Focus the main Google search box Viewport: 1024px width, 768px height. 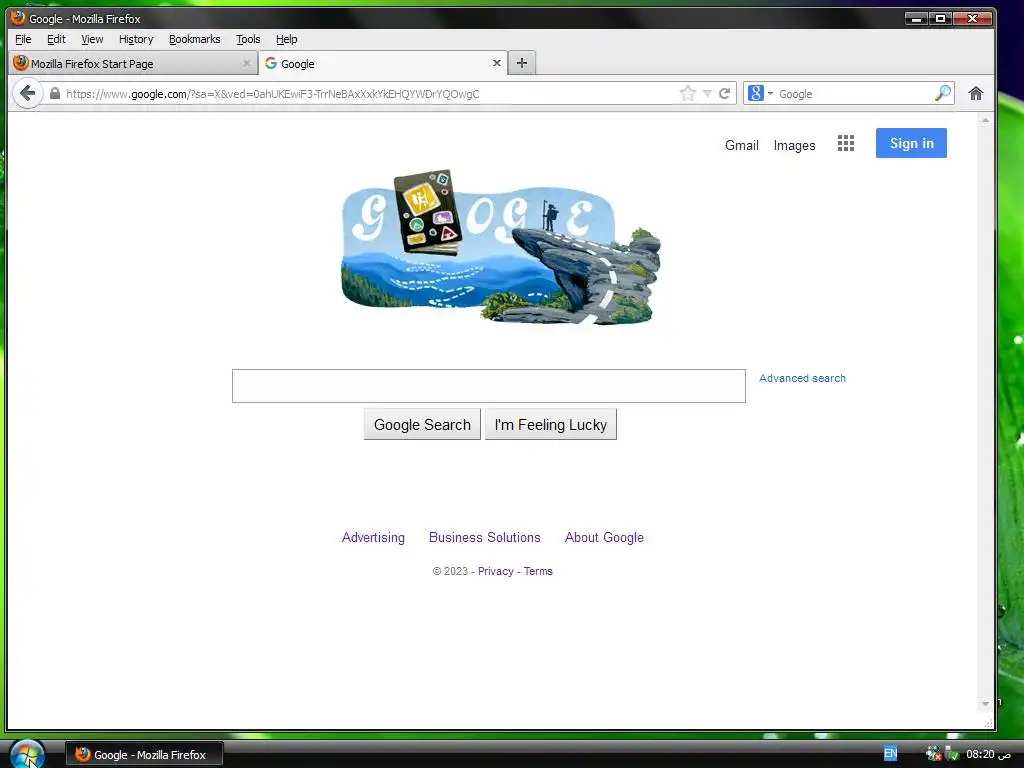tap(488, 386)
